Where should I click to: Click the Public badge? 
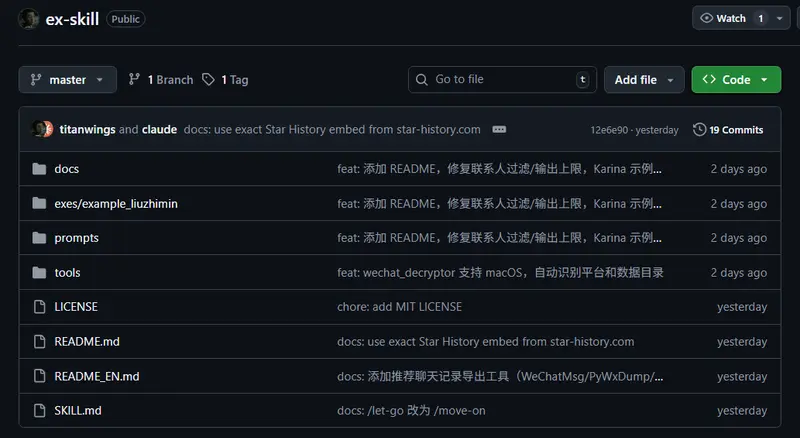click(x=126, y=19)
